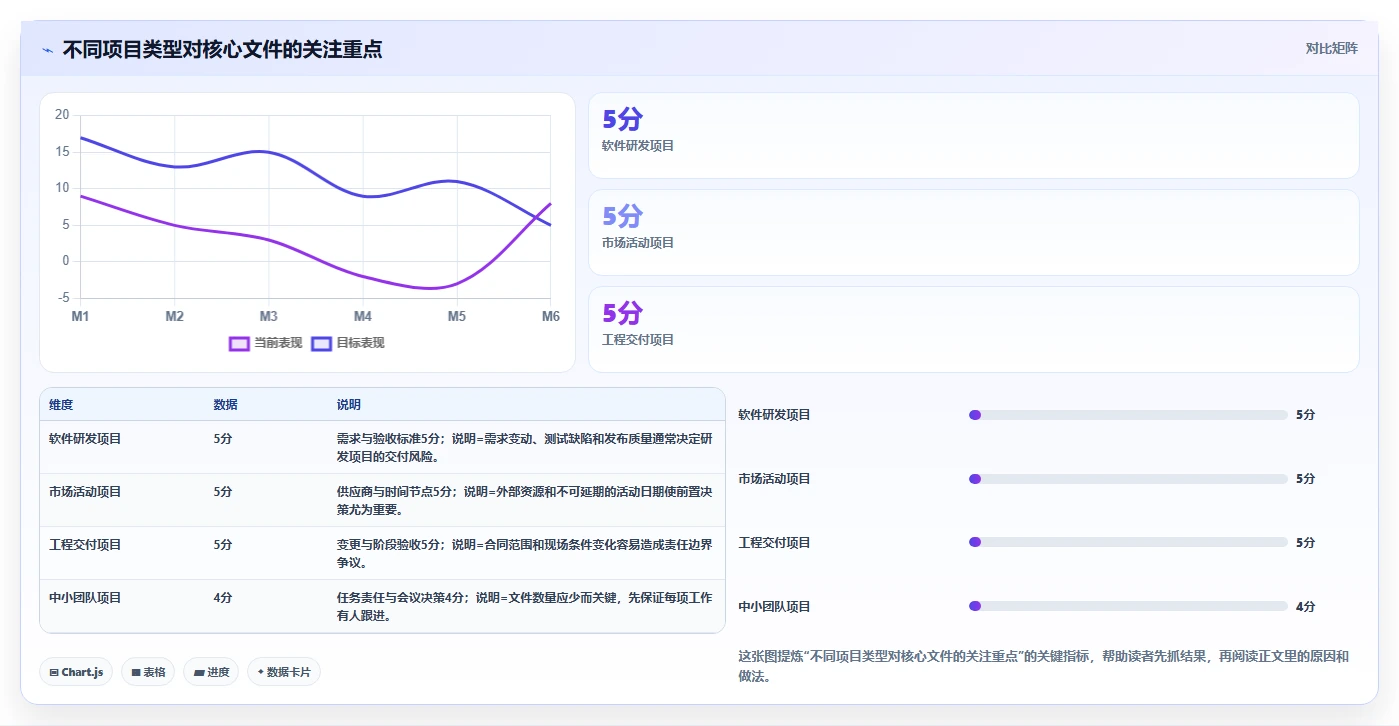
Task: Select the 软件研发项目 score card
Action: [974, 136]
